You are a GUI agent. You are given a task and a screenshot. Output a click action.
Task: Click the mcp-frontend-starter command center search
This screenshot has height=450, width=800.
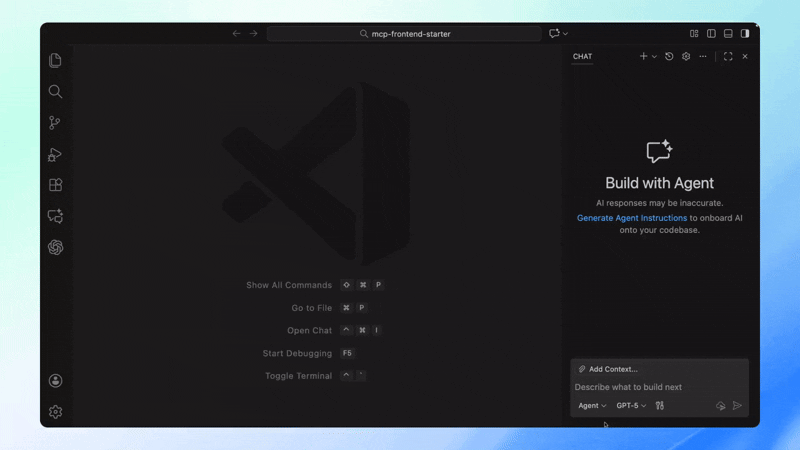pyautogui.click(x=404, y=34)
